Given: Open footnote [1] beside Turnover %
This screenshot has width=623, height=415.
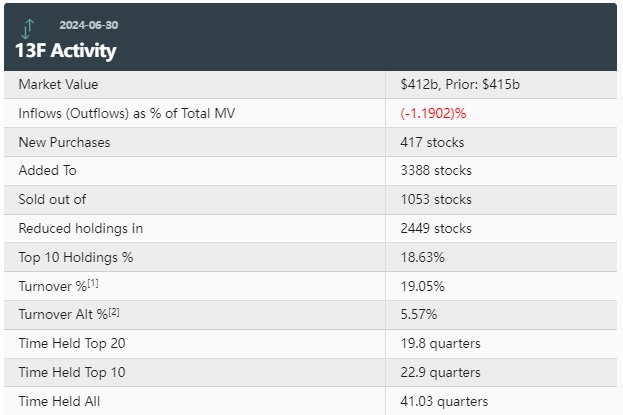Looking at the screenshot, I should (92, 283).
